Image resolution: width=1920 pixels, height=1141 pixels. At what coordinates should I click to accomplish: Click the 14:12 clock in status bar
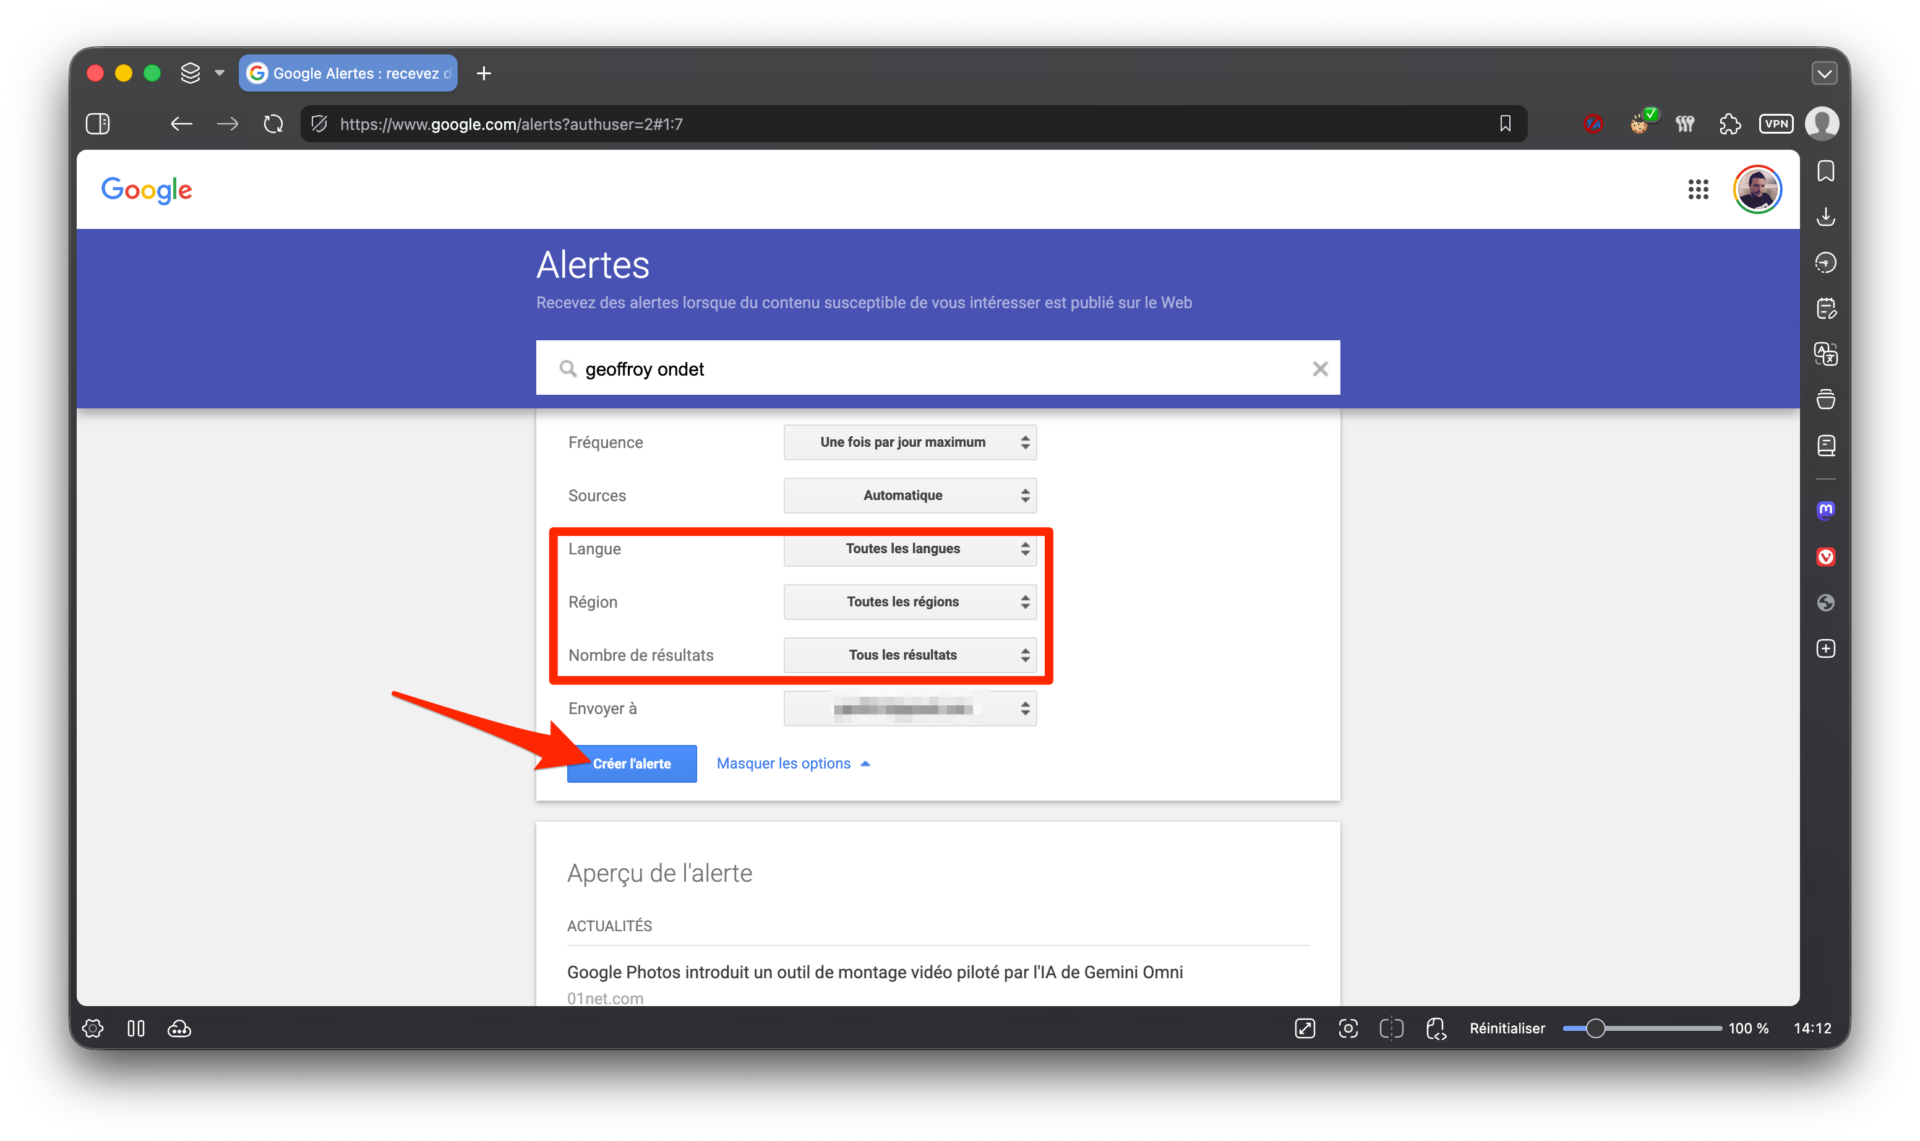point(1812,1028)
